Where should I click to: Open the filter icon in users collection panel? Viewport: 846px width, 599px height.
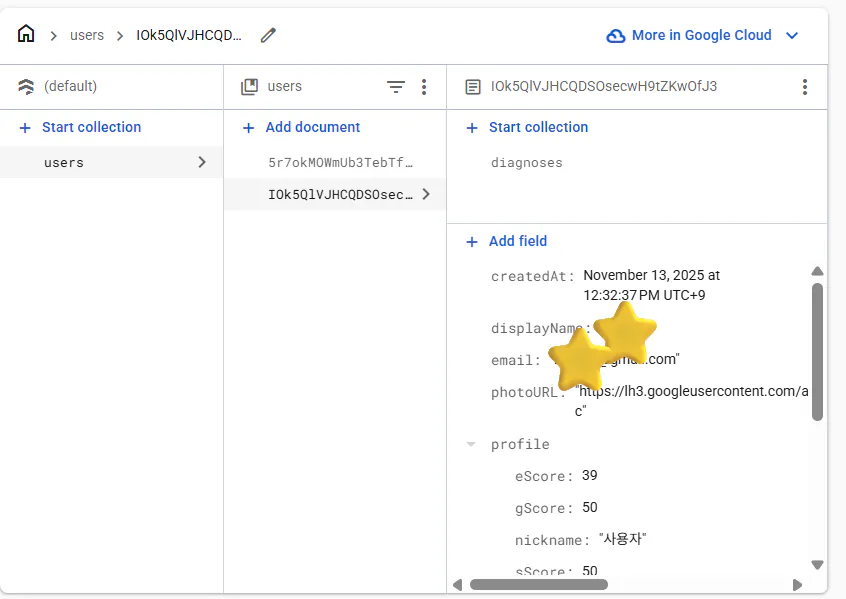point(396,87)
